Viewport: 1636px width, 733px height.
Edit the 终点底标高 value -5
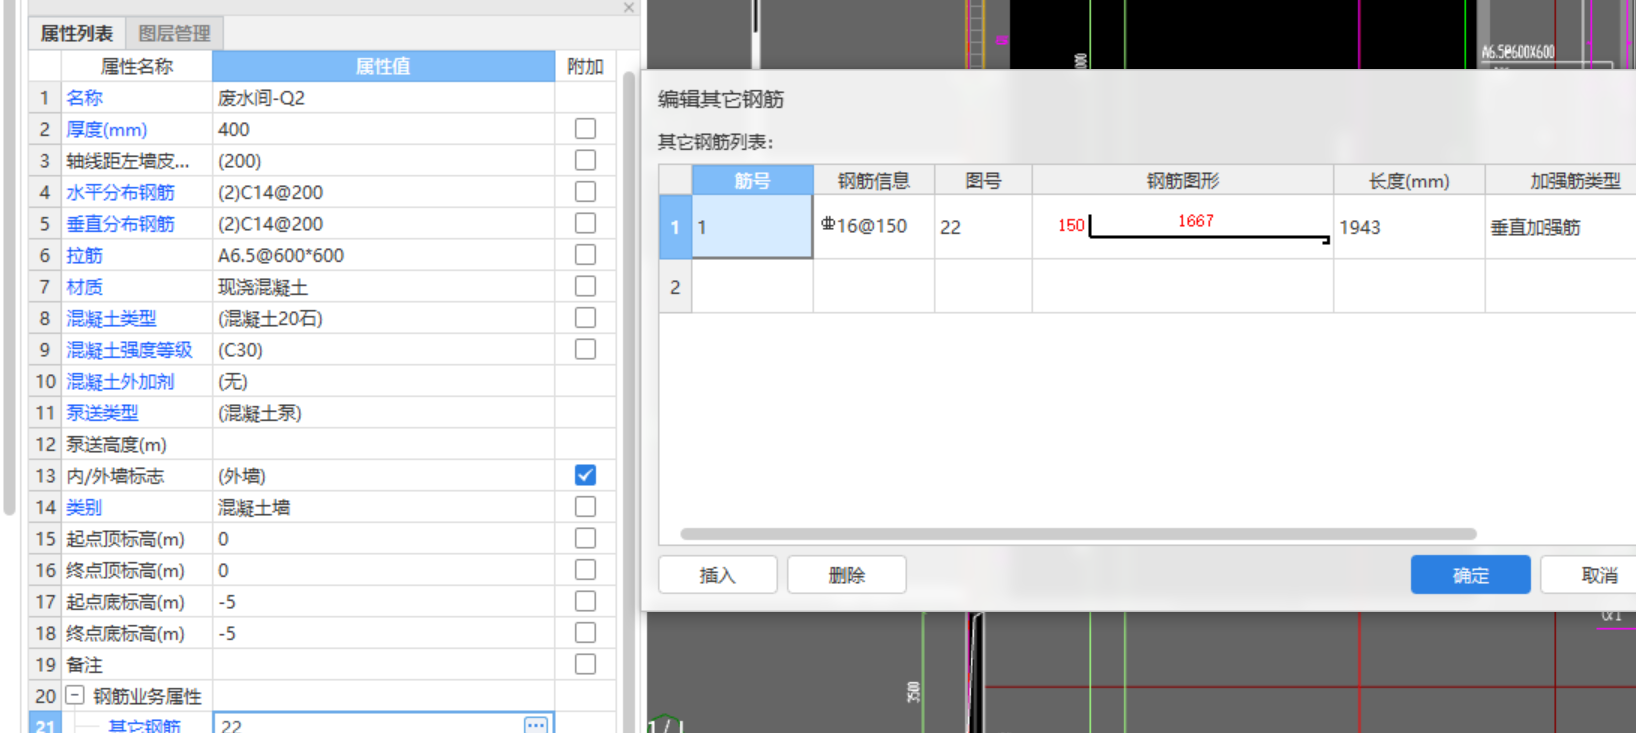point(383,633)
